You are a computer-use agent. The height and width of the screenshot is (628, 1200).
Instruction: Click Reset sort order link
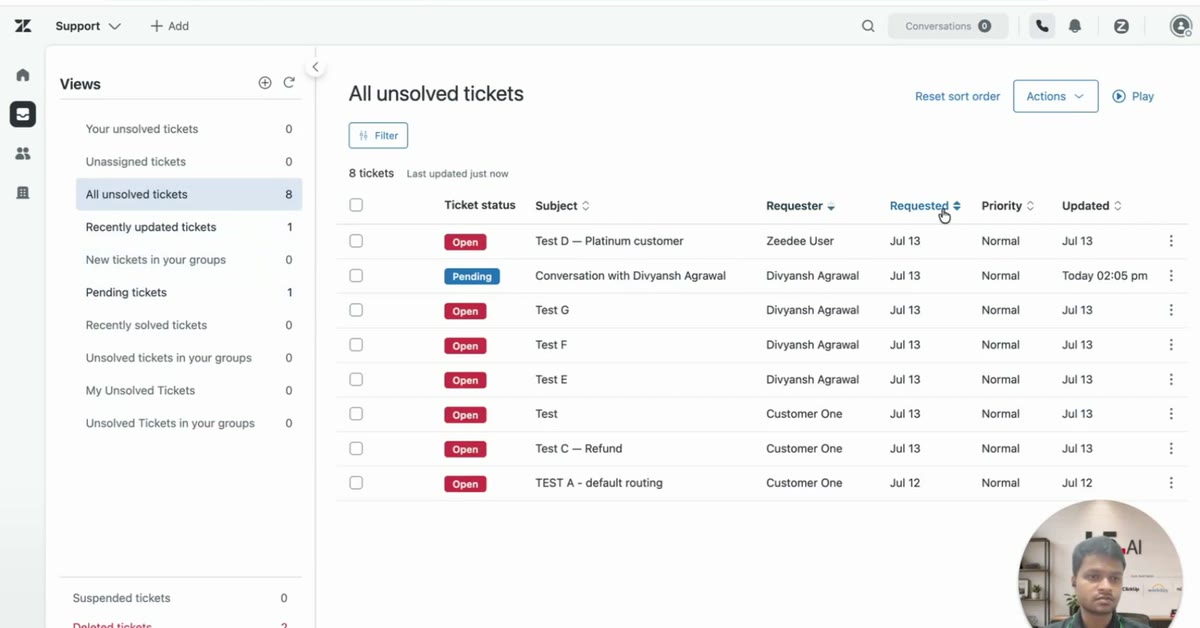click(957, 97)
